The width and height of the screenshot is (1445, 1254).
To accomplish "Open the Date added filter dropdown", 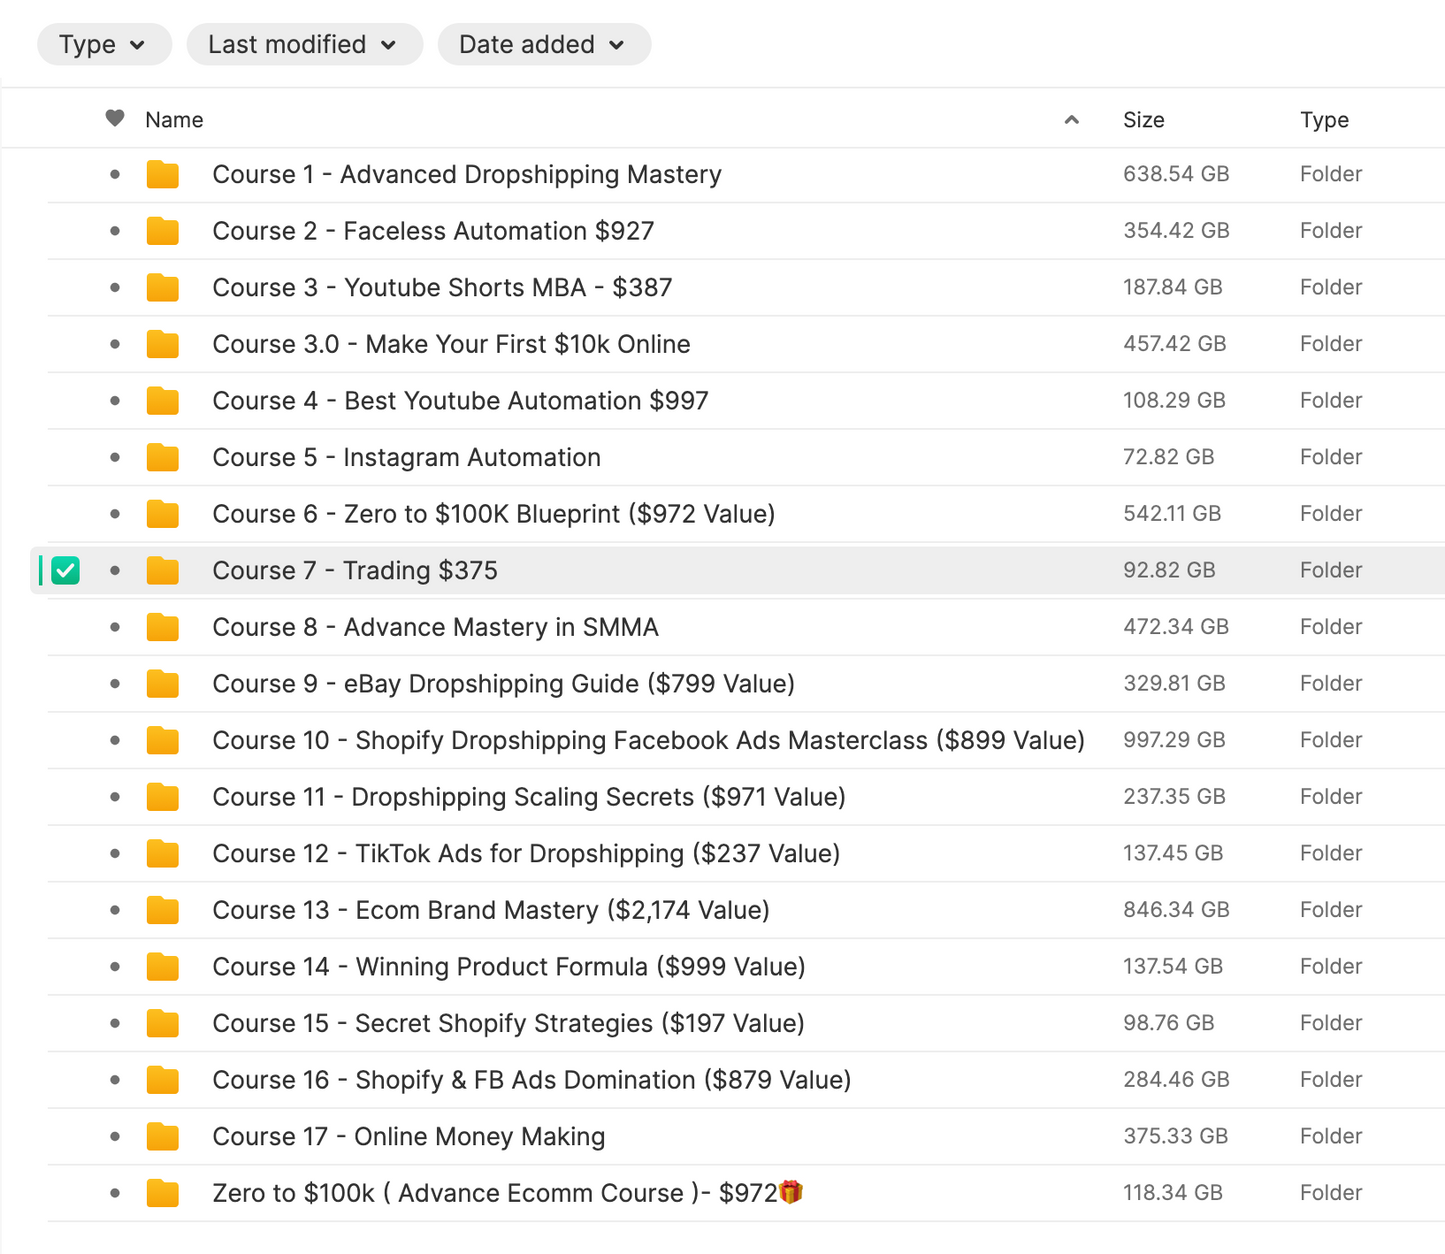I will [543, 45].
